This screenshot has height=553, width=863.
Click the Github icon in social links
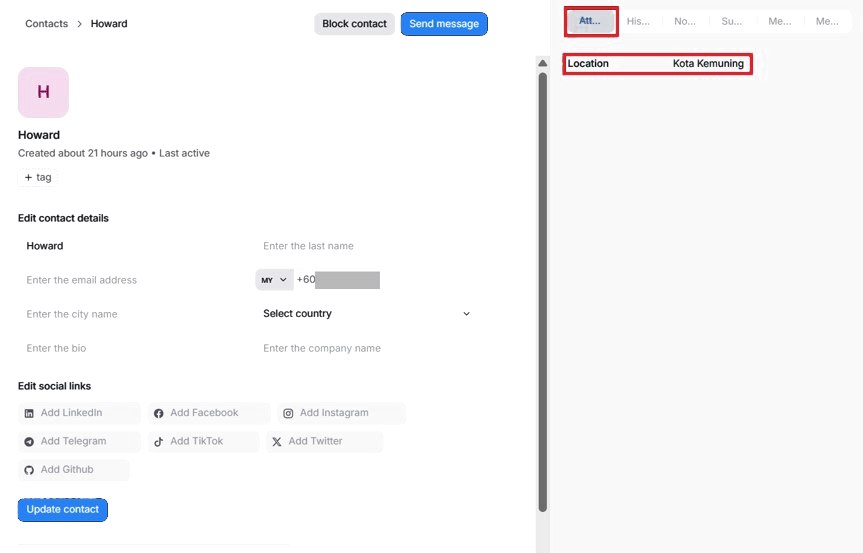point(29,470)
